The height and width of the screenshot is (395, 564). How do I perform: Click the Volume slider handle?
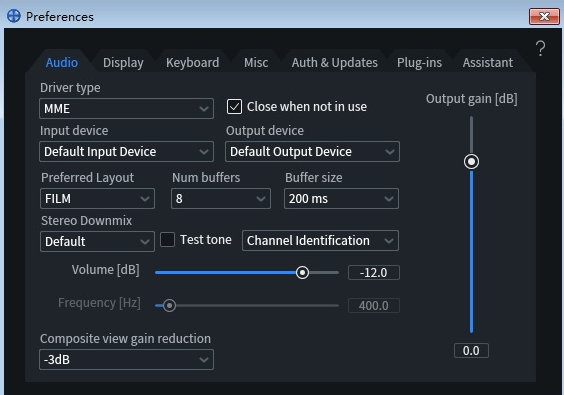coord(302,273)
